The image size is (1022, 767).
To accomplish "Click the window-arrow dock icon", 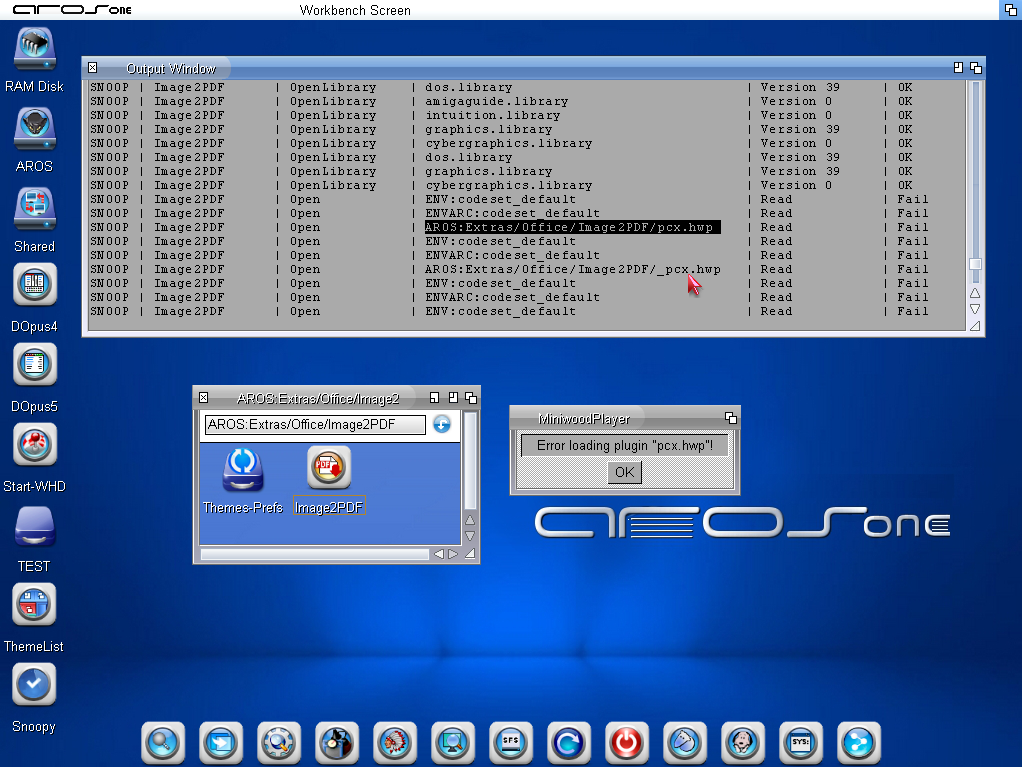I will 221,742.
